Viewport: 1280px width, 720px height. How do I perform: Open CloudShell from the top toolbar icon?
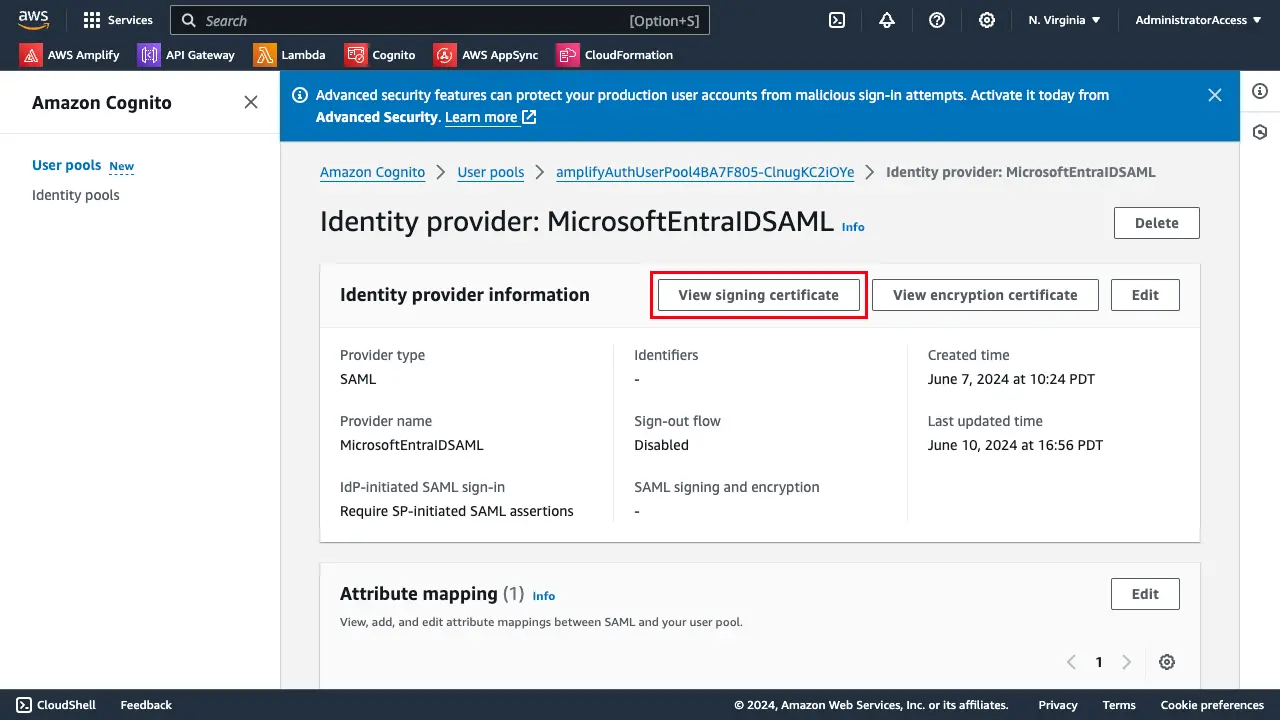point(838,20)
